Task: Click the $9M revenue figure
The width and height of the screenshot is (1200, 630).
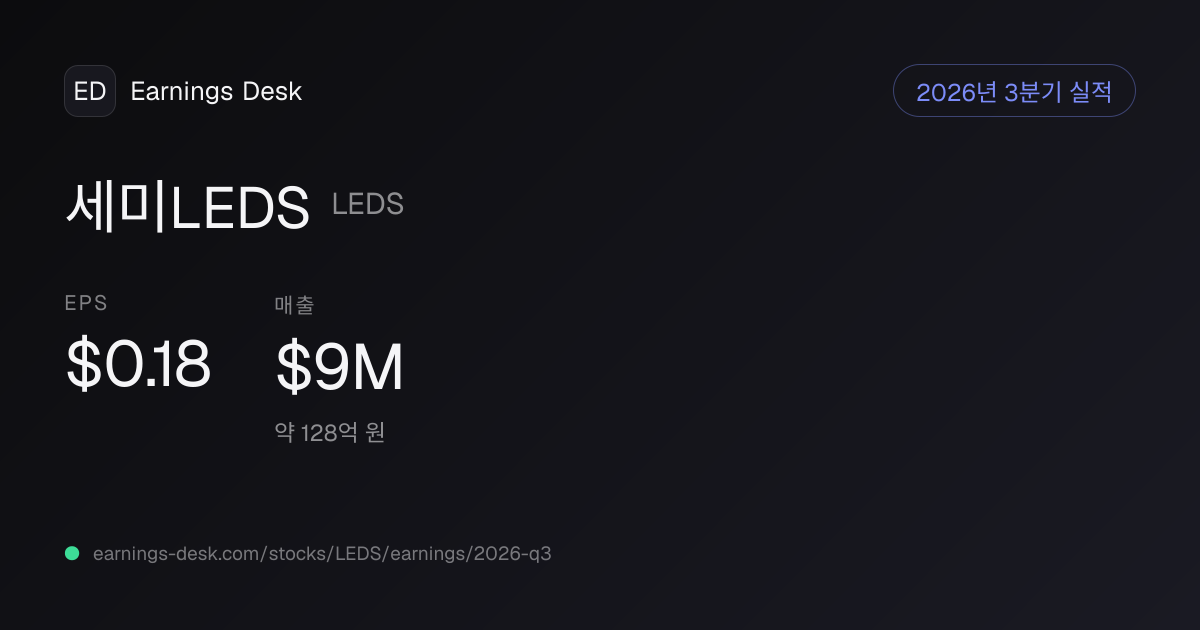Action: coord(340,367)
